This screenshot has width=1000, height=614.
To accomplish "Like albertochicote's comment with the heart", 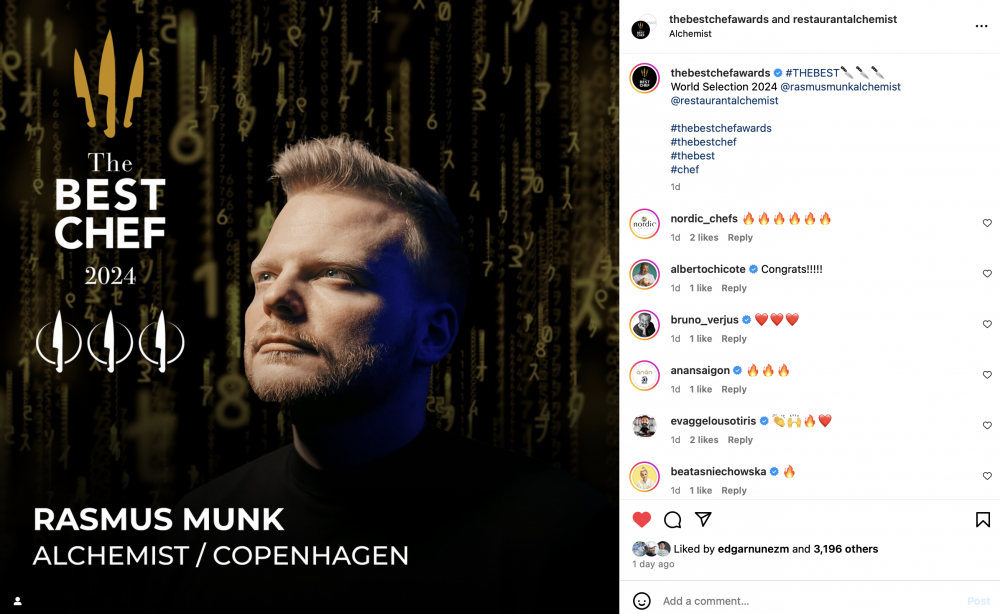I will [x=987, y=274].
